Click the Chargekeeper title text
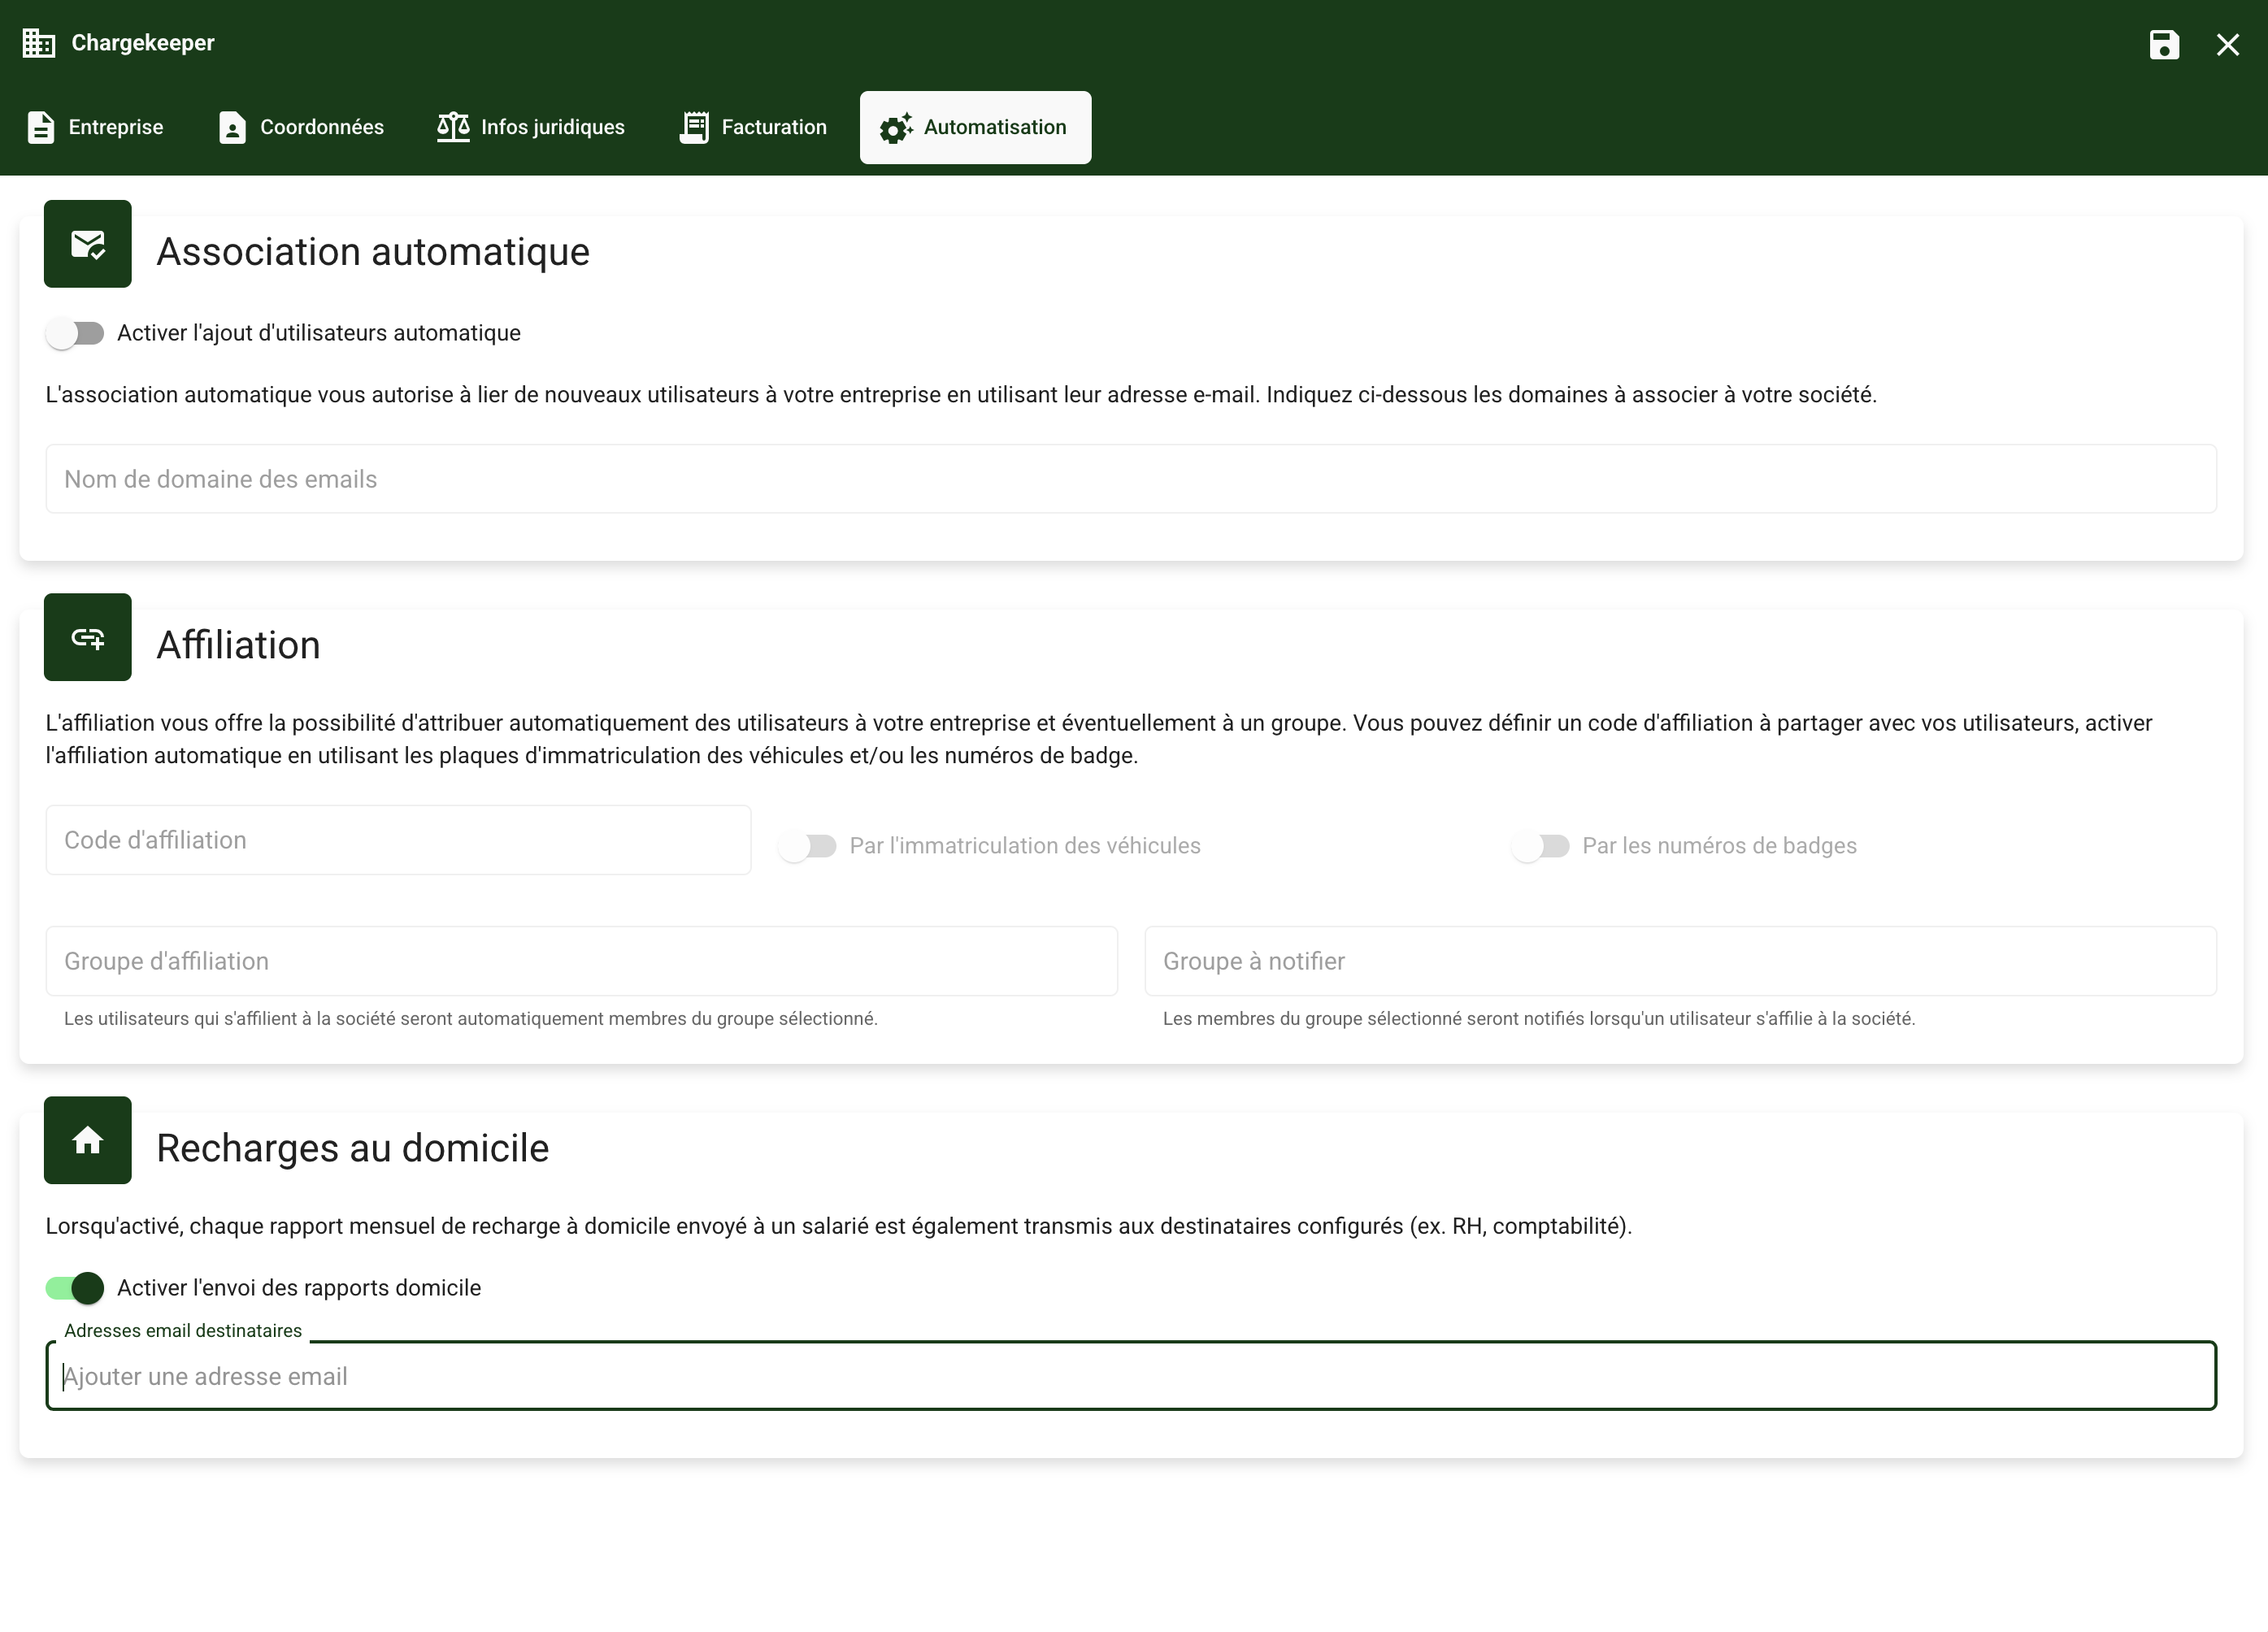The image size is (2268, 1632). [x=143, y=43]
